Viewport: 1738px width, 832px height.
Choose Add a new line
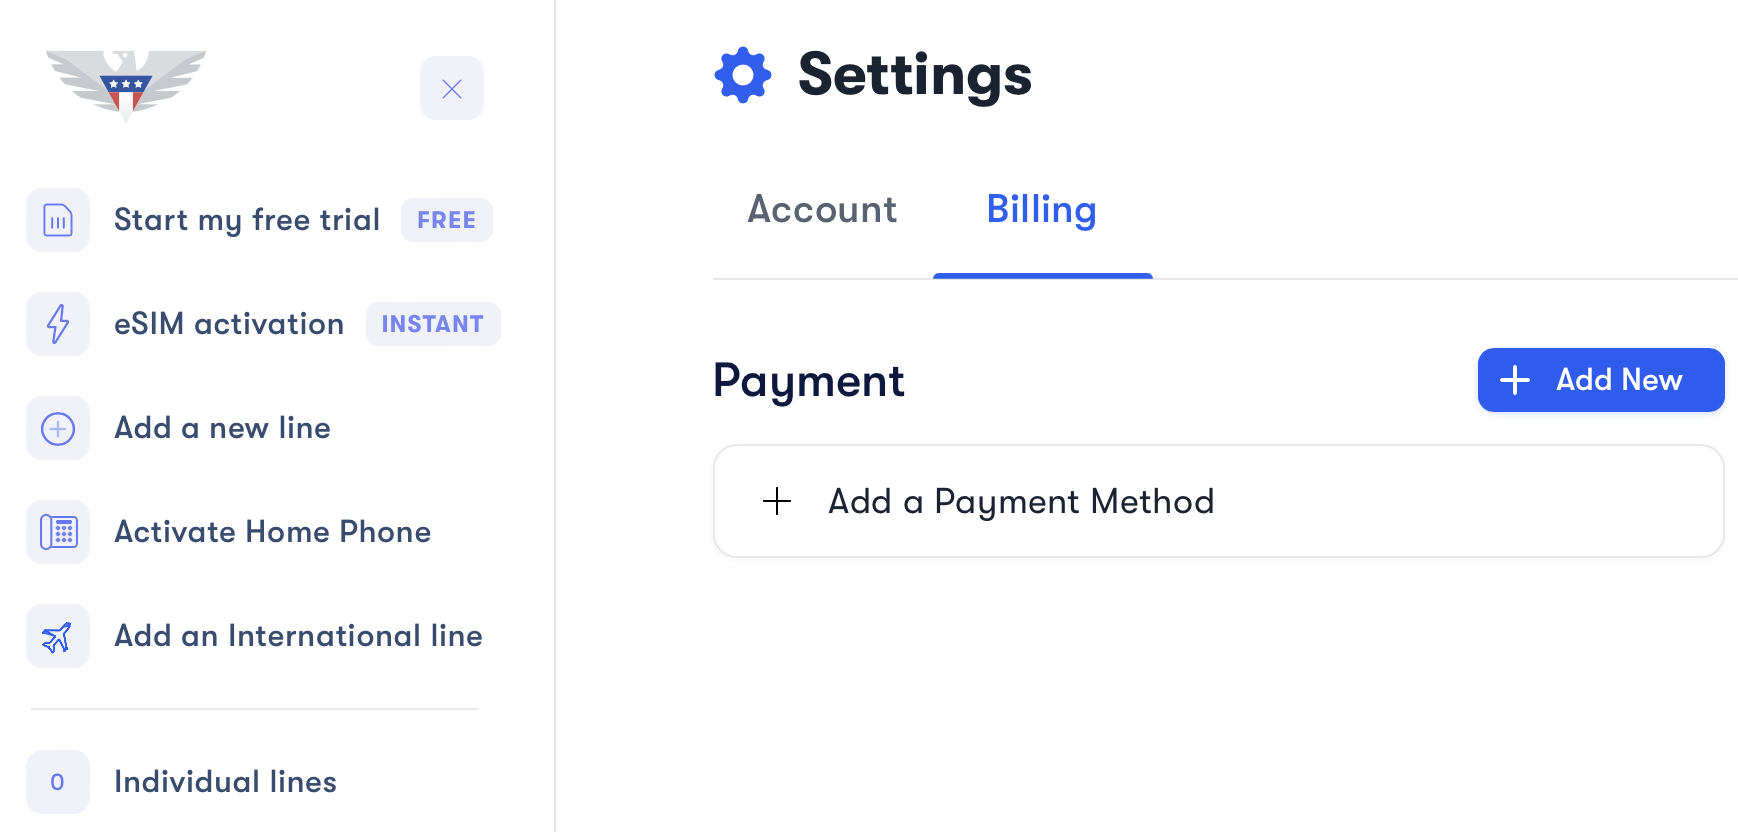222,428
